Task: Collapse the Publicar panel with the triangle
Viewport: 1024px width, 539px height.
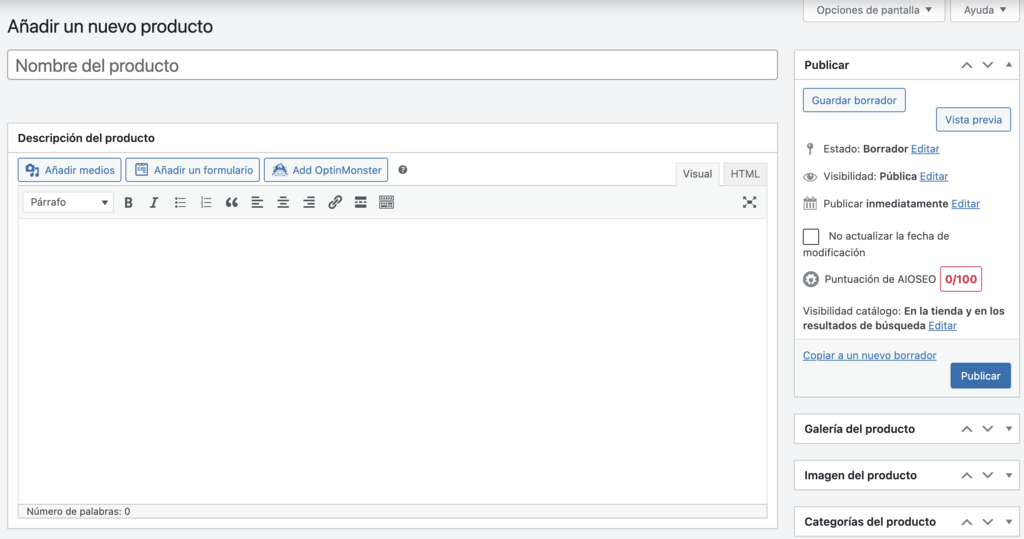Action: coord(1009,65)
